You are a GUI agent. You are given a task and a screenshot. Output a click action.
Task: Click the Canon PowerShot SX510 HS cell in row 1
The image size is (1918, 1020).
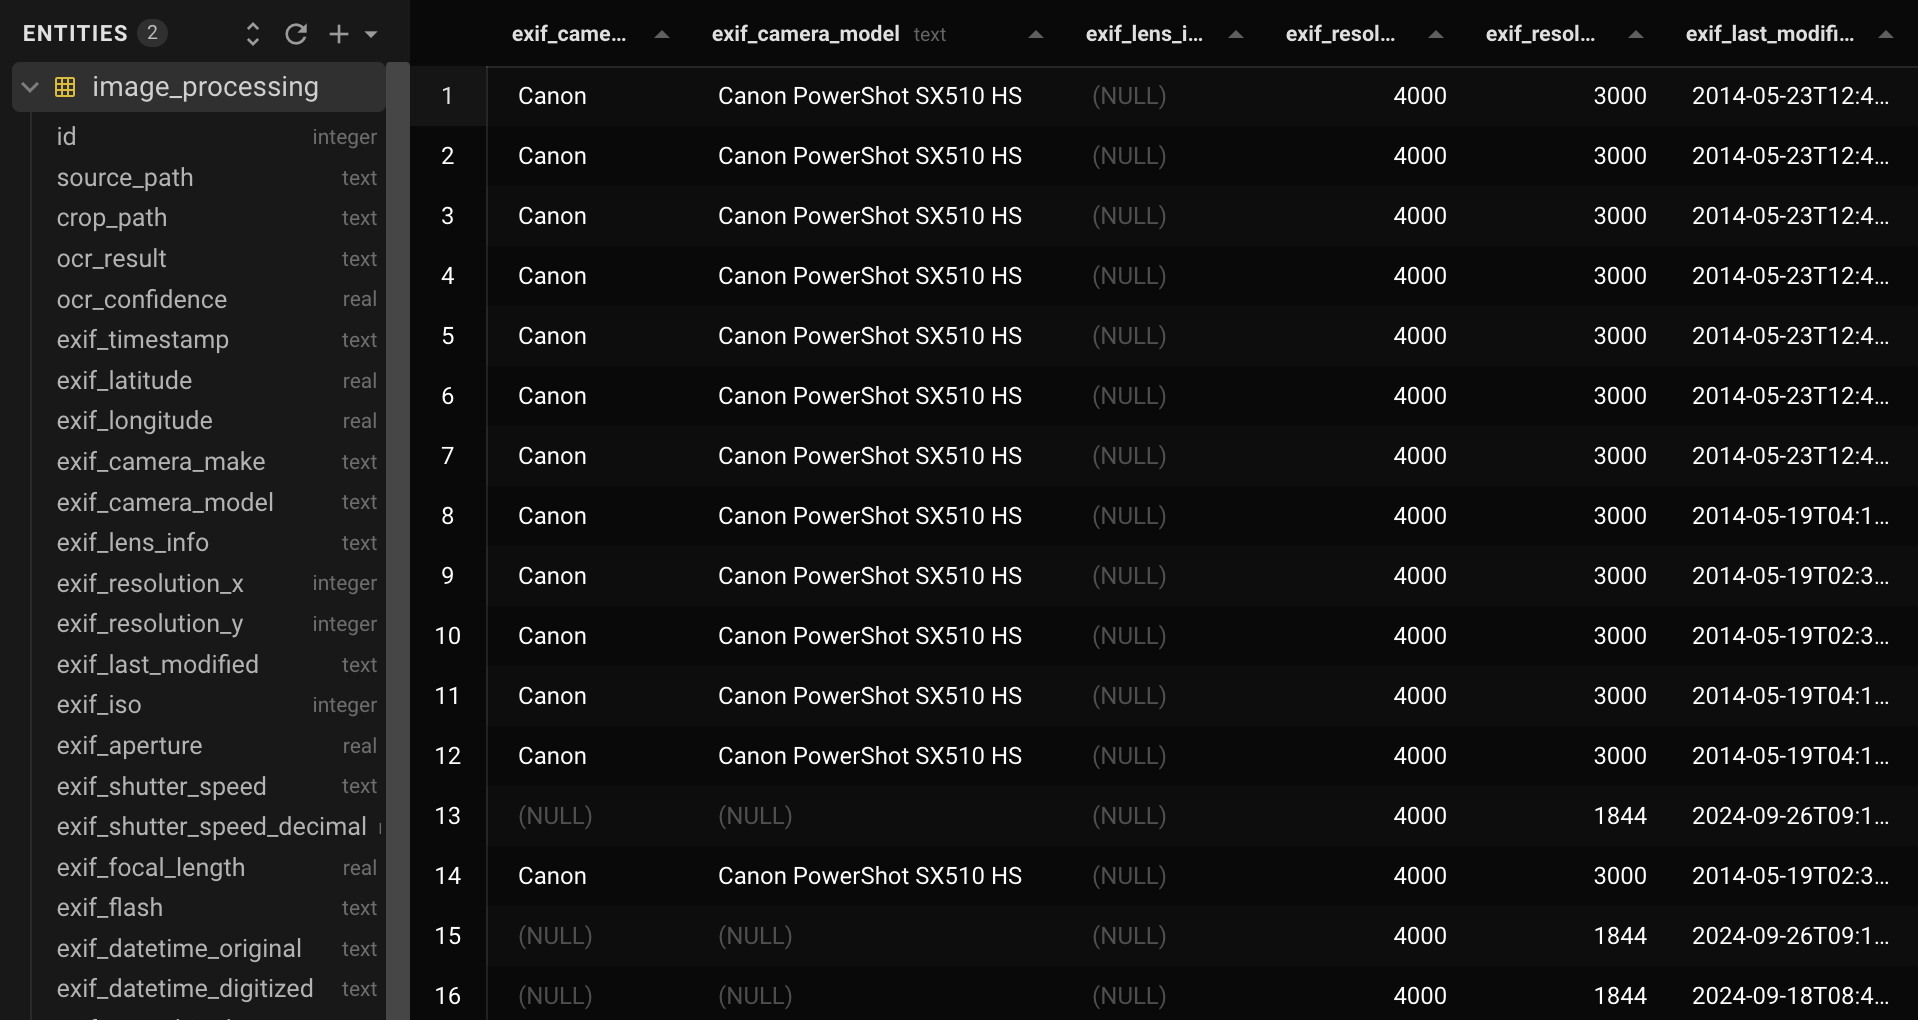pyautogui.click(x=869, y=96)
